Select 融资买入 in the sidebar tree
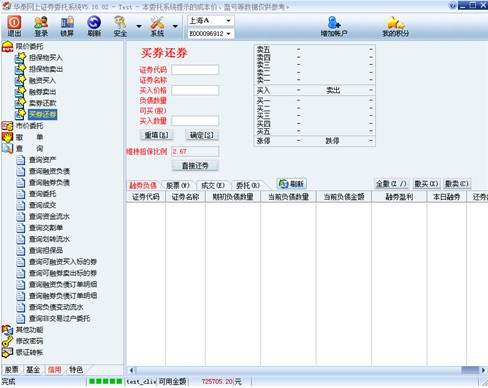This screenshot has width=488, height=388. (x=42, y=80)
